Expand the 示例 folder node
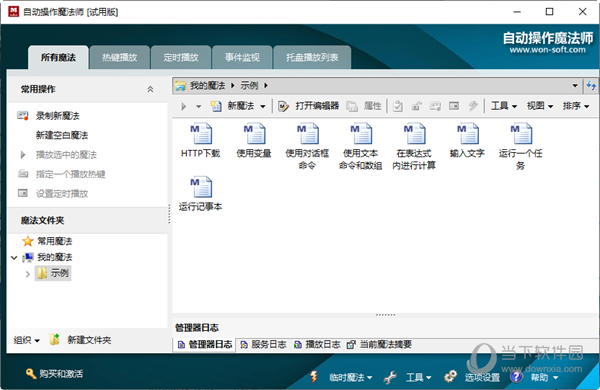The width and height of the screenshot is (600, 390). click(27, 274)
